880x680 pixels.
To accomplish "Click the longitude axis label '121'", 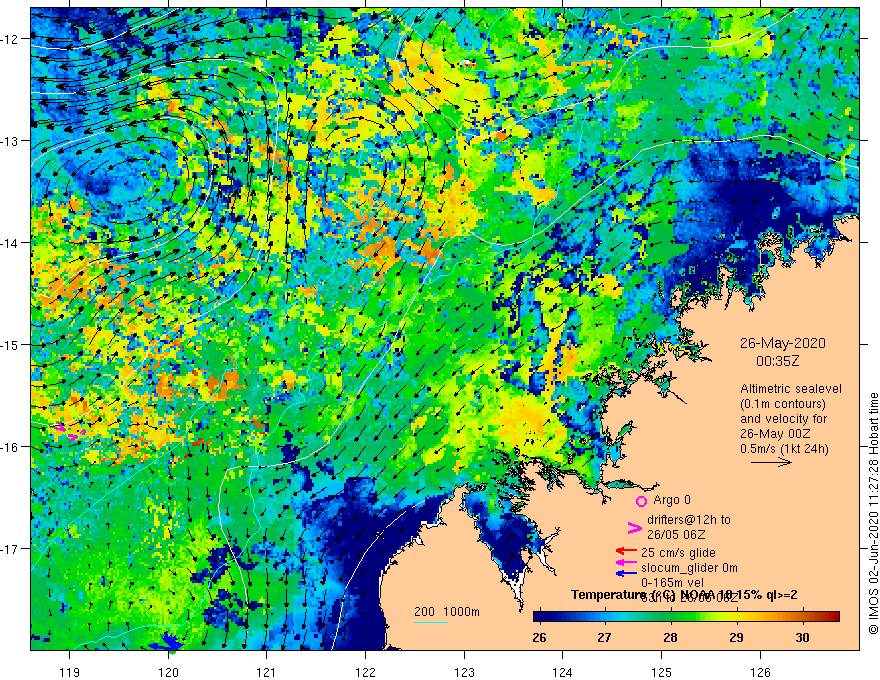I will pyautogui.click(x=266, y=672).
